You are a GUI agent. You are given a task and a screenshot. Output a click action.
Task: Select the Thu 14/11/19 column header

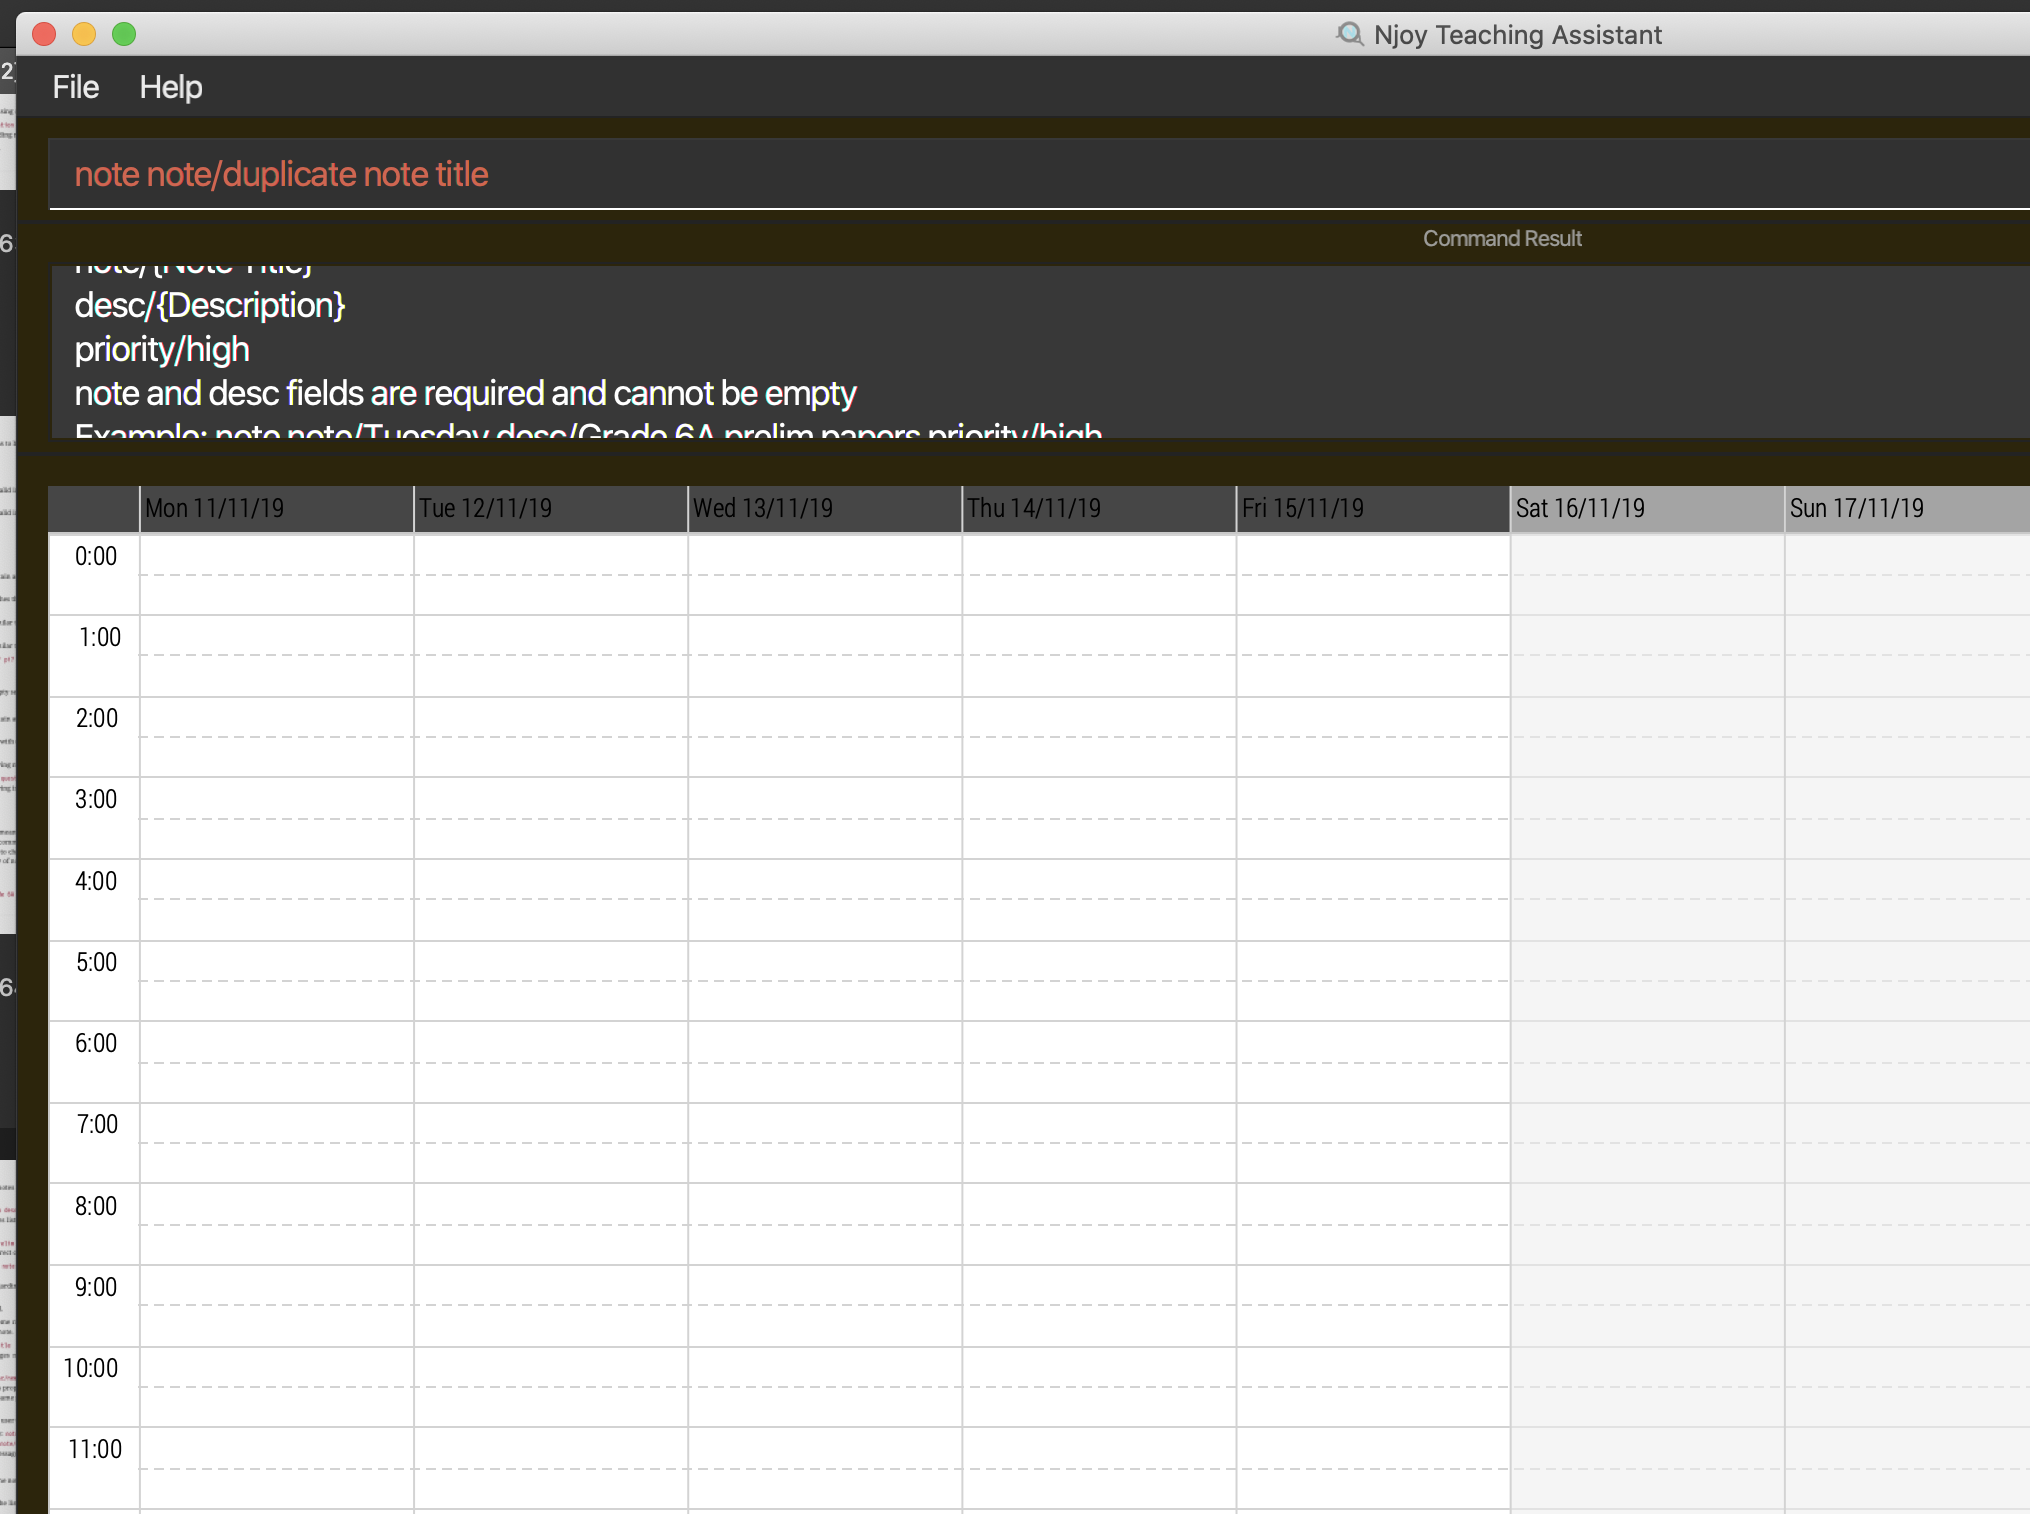coord(1098,508)
